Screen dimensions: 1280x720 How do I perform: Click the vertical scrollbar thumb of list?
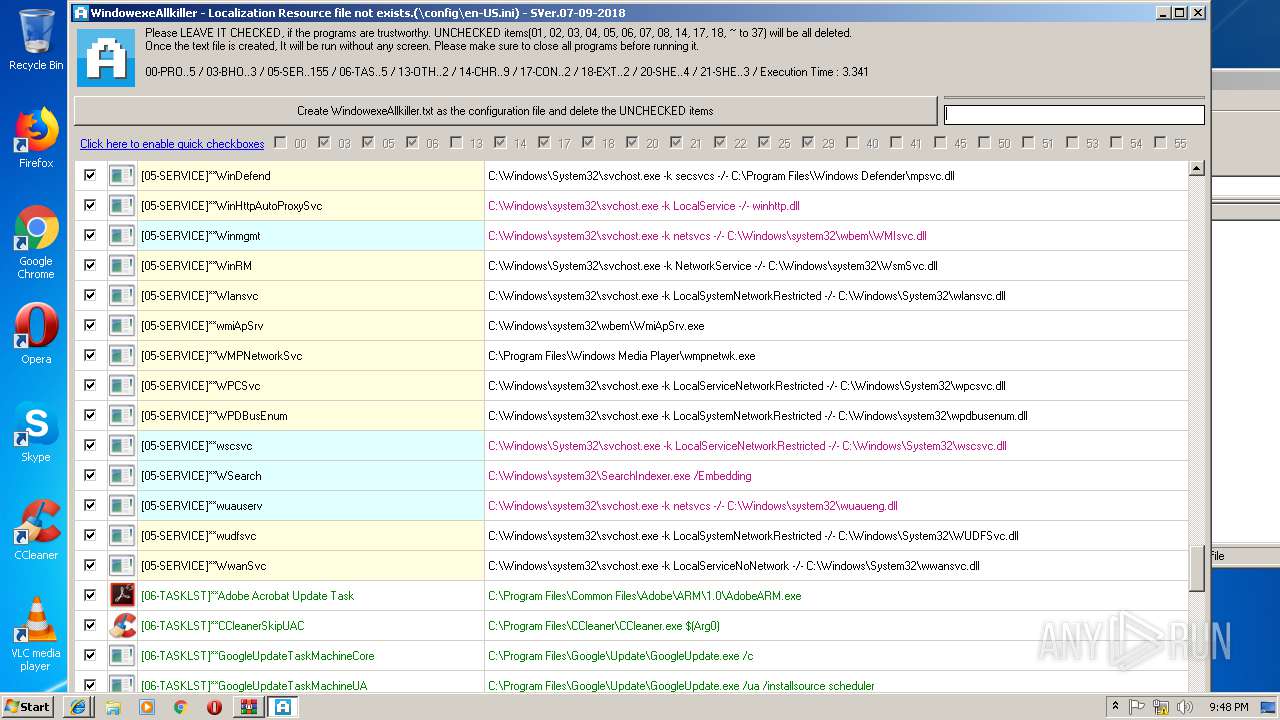(x=1196, y=569)
